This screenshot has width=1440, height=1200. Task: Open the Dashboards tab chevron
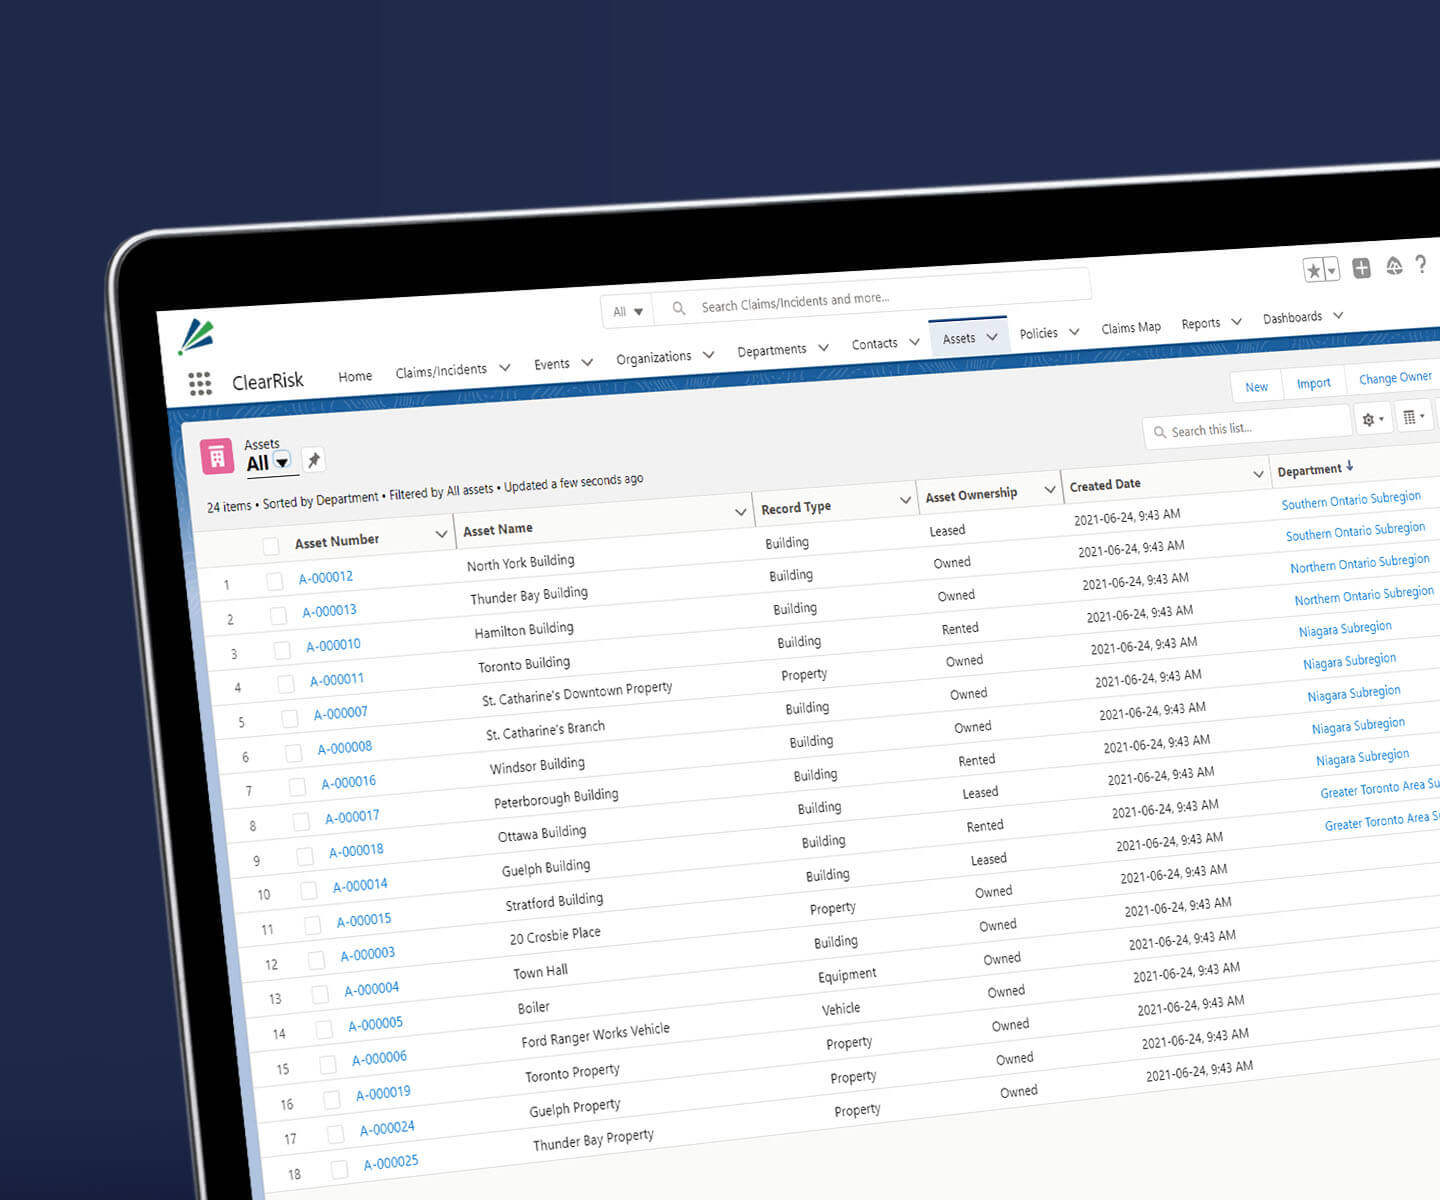[1338, 315]
